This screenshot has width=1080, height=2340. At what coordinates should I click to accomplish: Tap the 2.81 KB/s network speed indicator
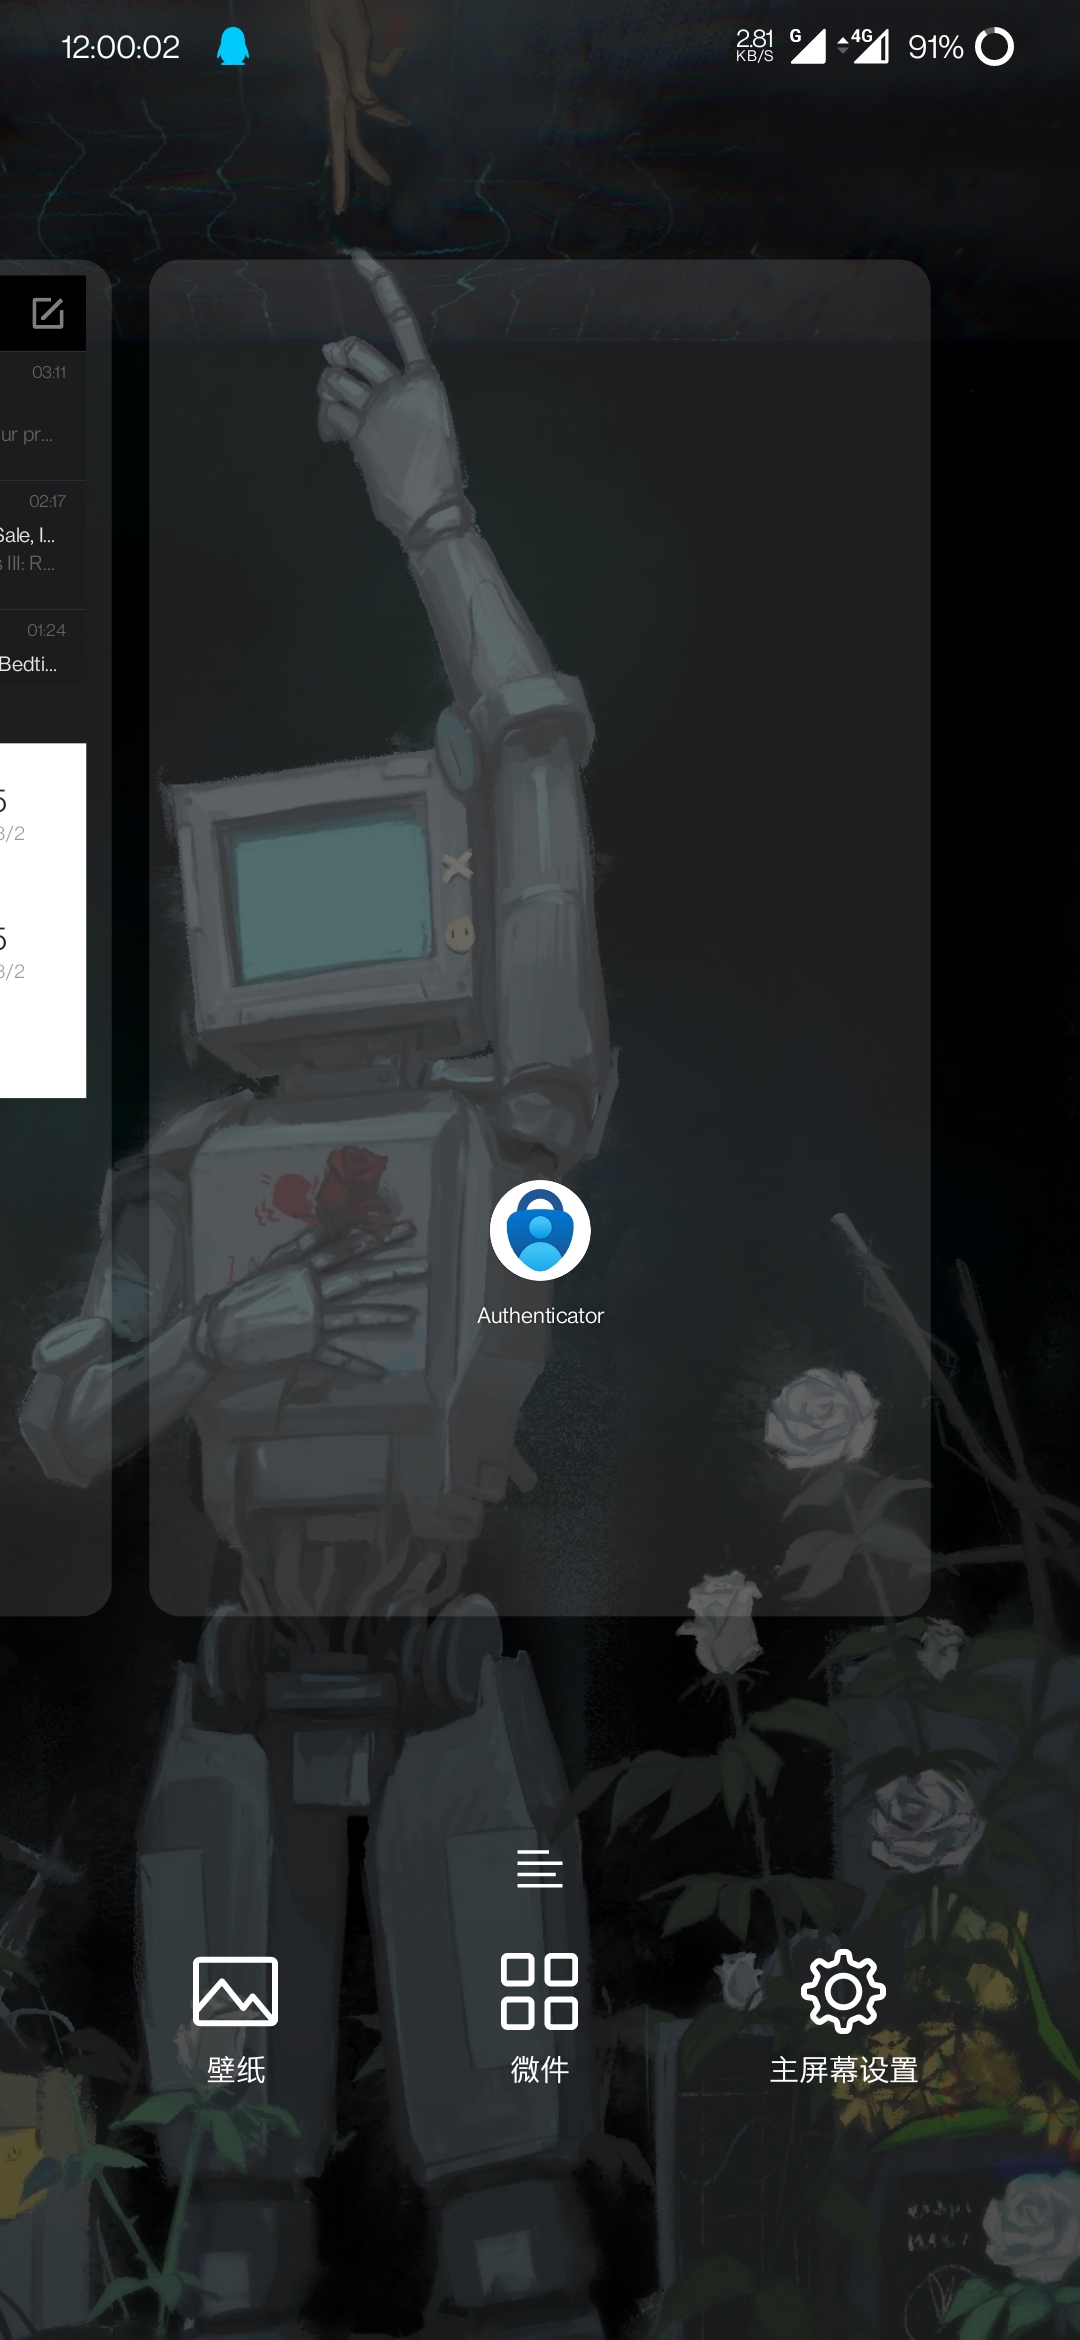[754, 46]
